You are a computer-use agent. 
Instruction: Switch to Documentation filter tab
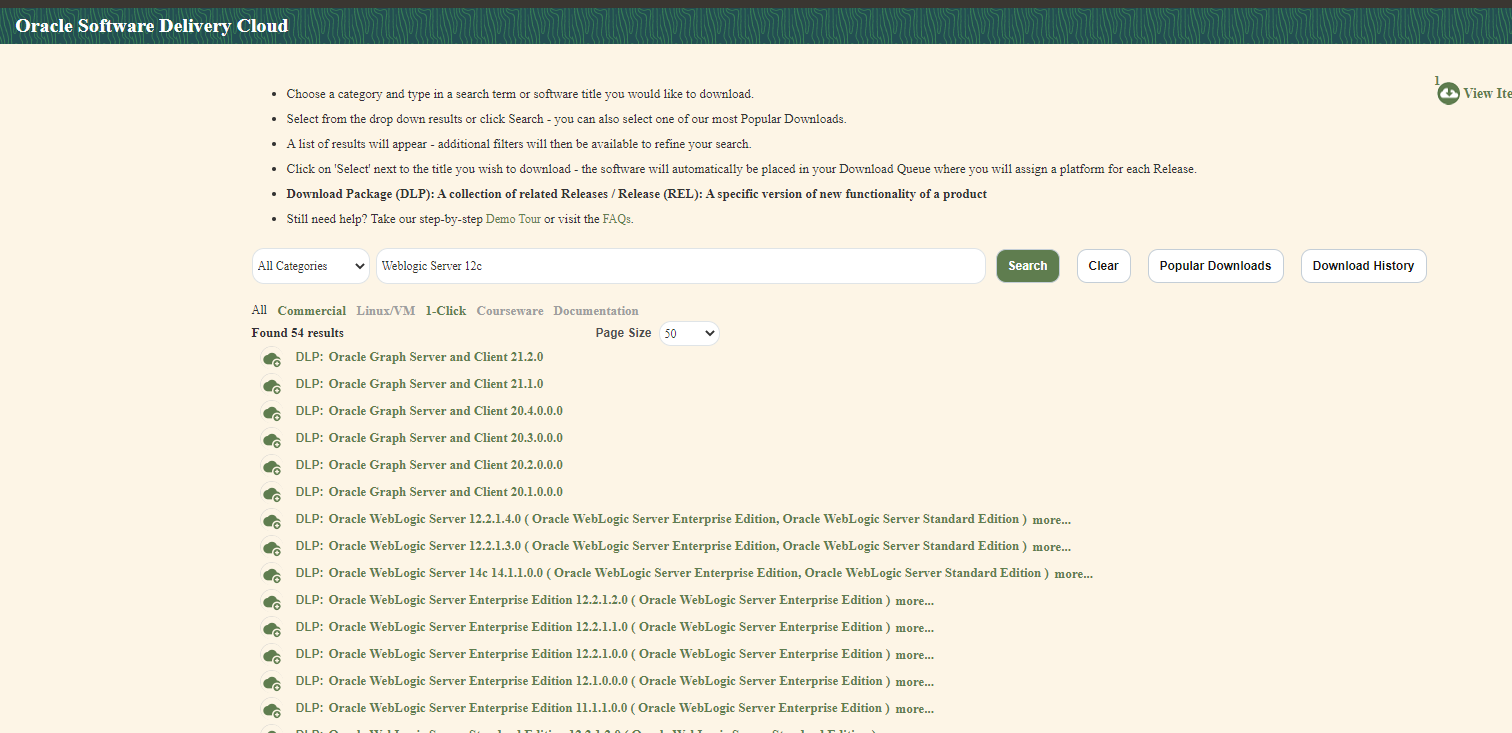[x=596, y=311]
